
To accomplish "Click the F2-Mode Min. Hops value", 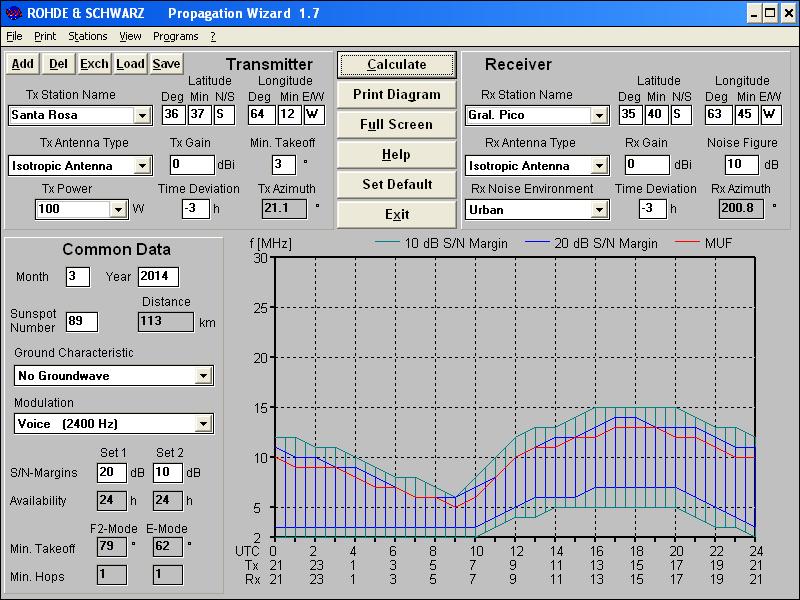I will [111, 575].
